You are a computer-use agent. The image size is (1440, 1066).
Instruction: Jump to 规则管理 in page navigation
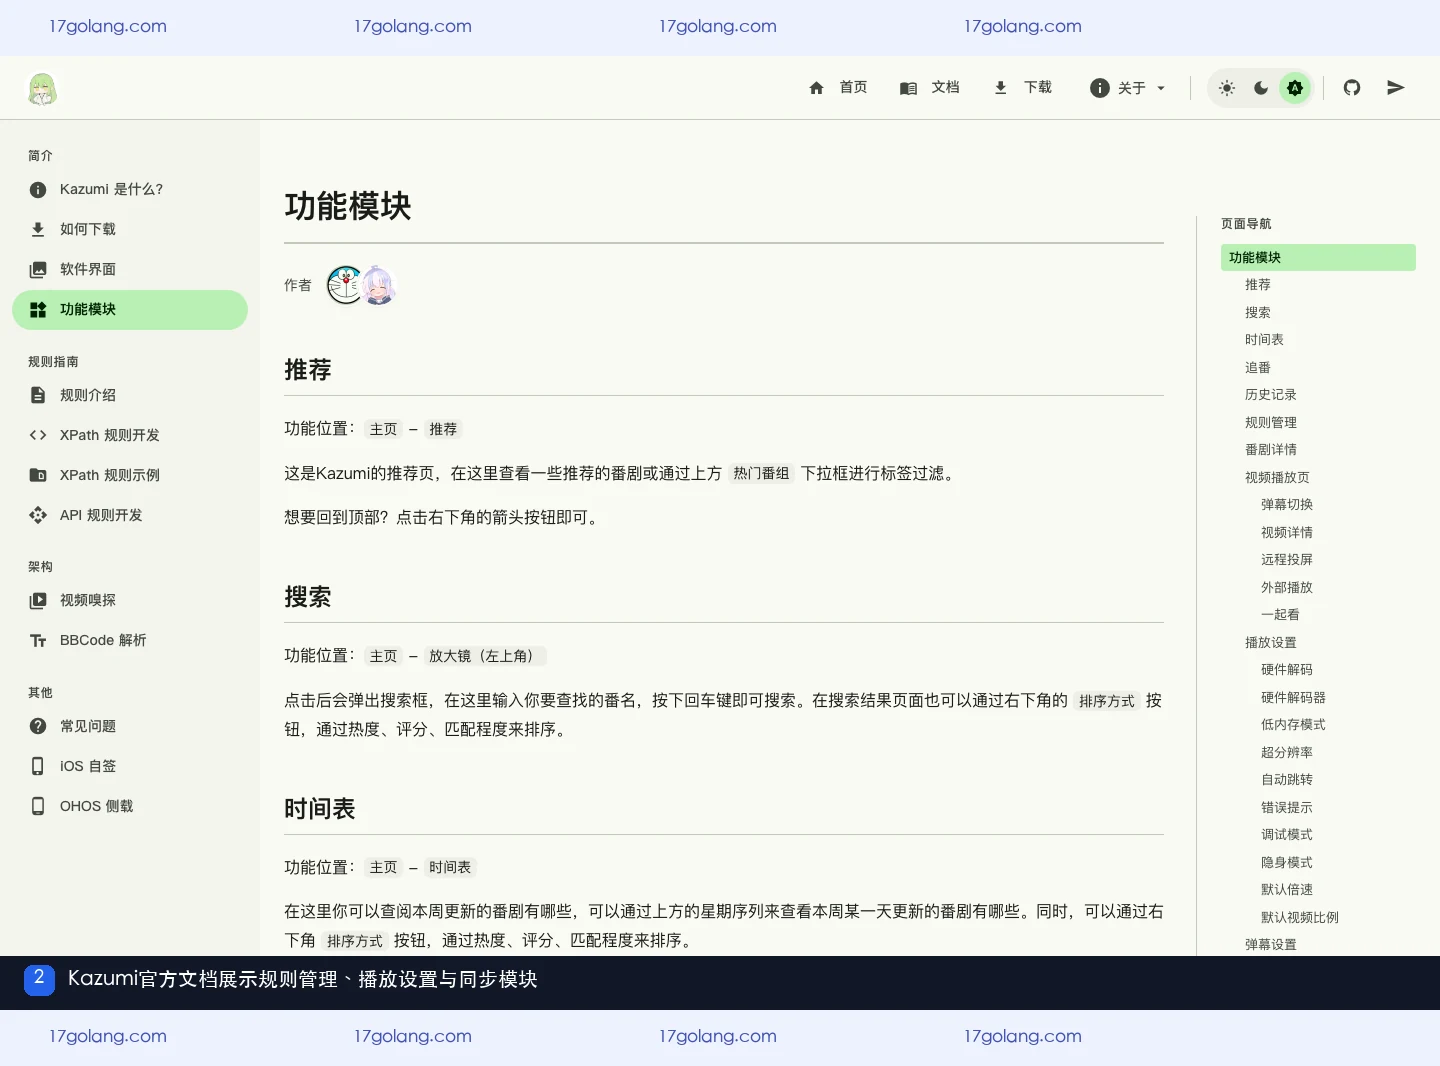tap(1271, 423)
